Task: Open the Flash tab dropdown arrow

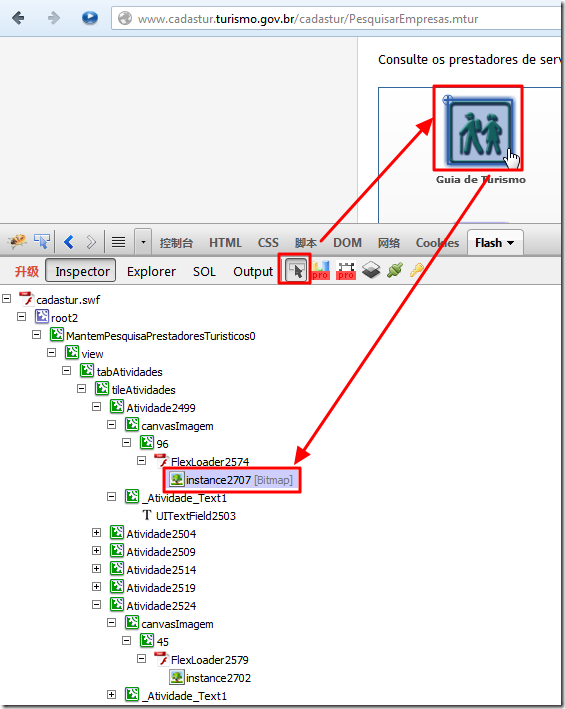Action: coord(511,243)
